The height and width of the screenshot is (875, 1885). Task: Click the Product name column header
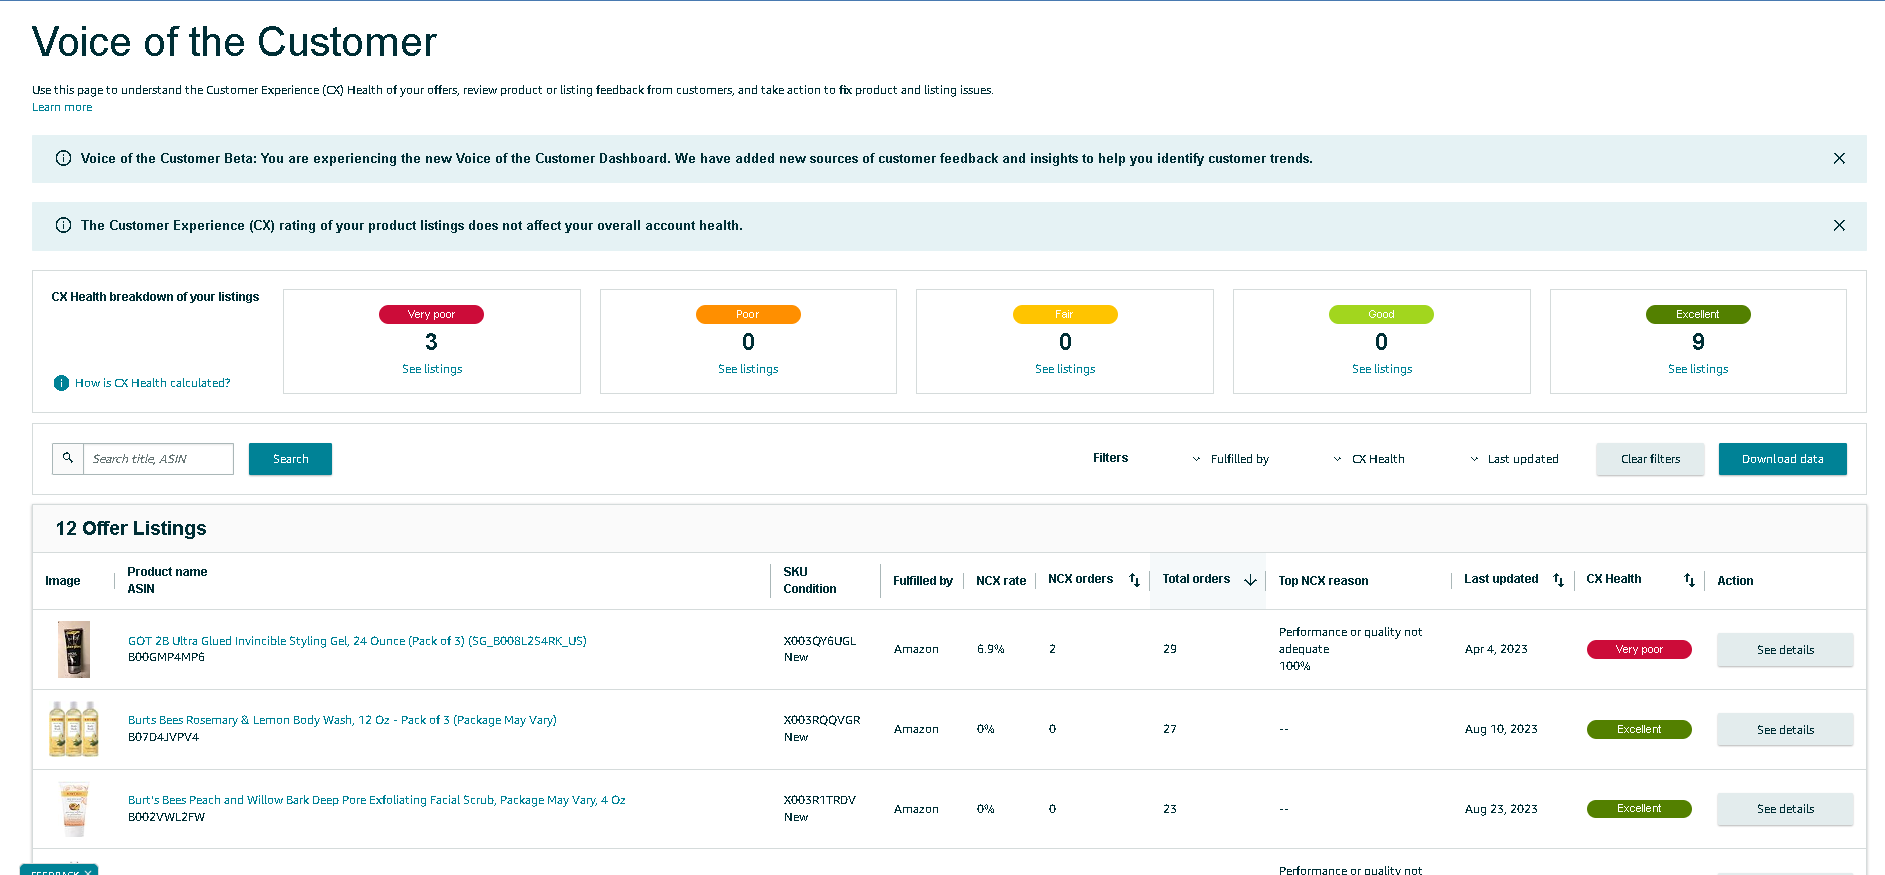[x=167, y=572]
